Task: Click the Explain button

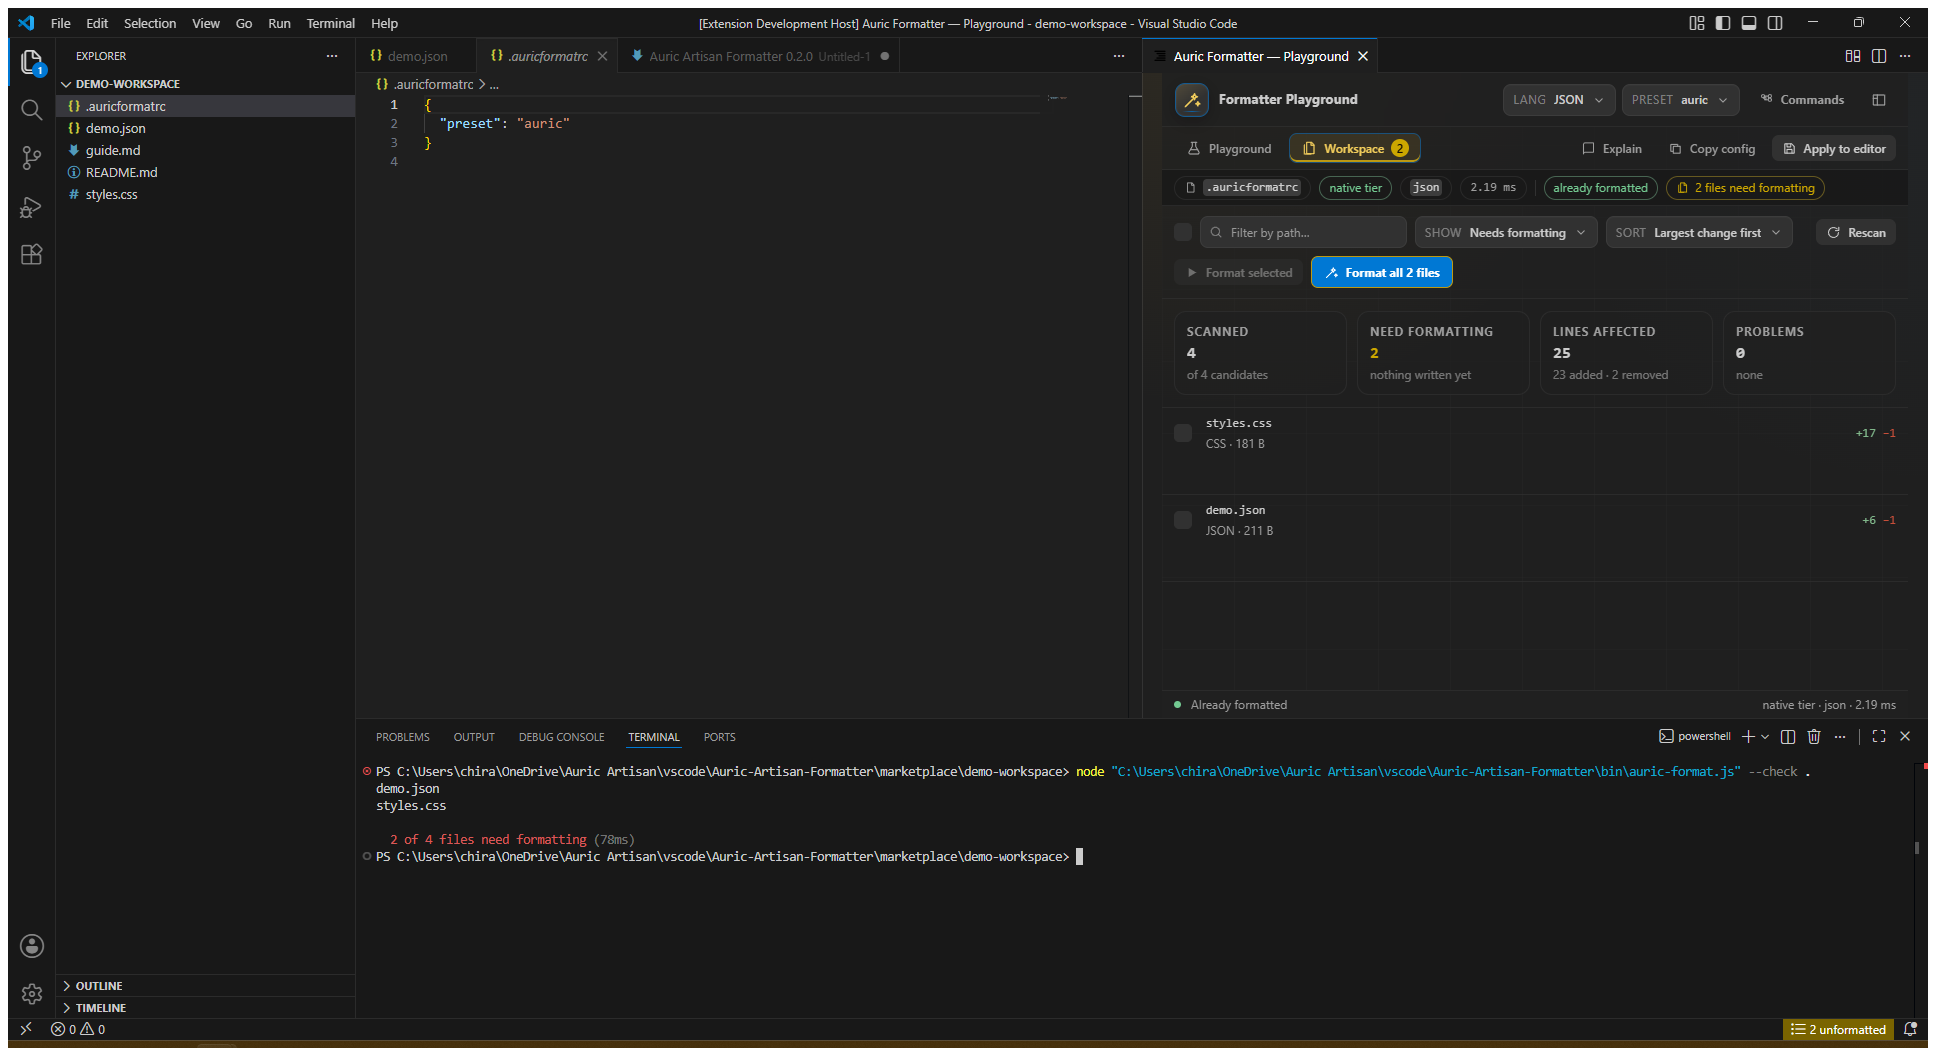Action: click(x=1612, y=148)
